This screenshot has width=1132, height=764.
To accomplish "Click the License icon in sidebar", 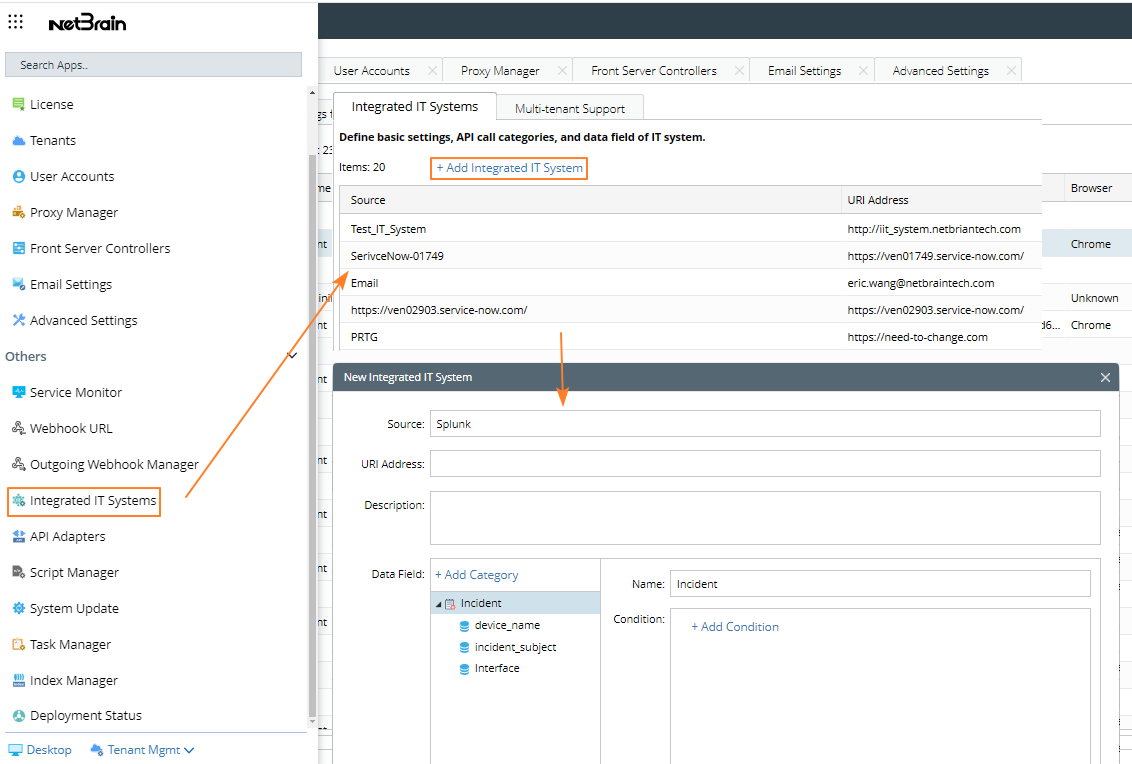I will tap(18, 104).
